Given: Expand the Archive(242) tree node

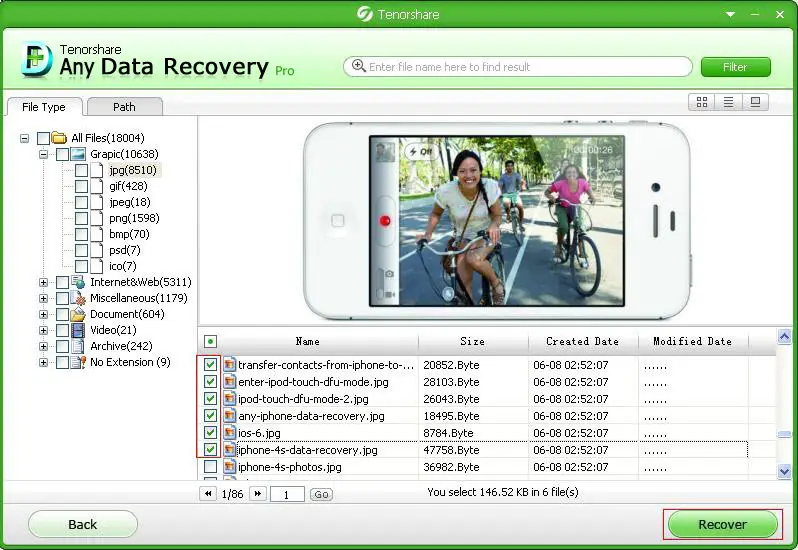Looking at the screenshot, I should 43,346.
